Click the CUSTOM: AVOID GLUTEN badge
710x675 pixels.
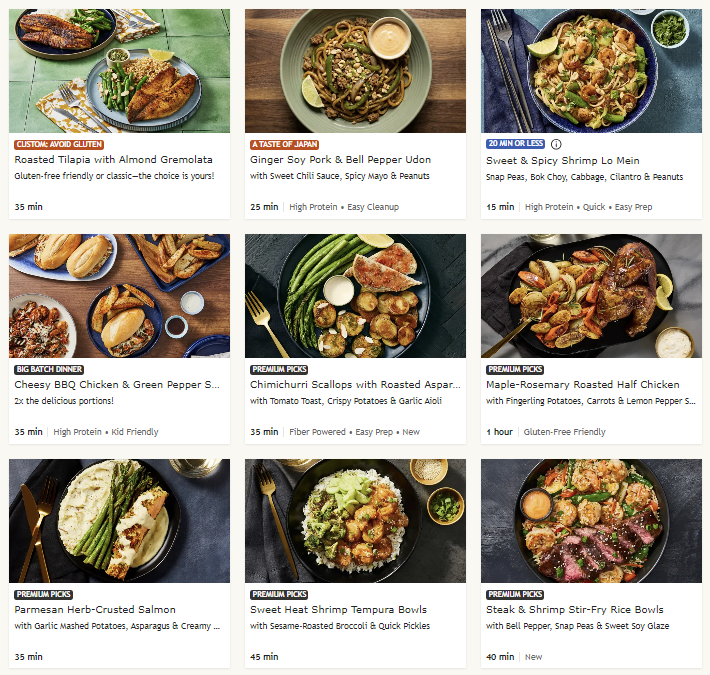(59, 144)
